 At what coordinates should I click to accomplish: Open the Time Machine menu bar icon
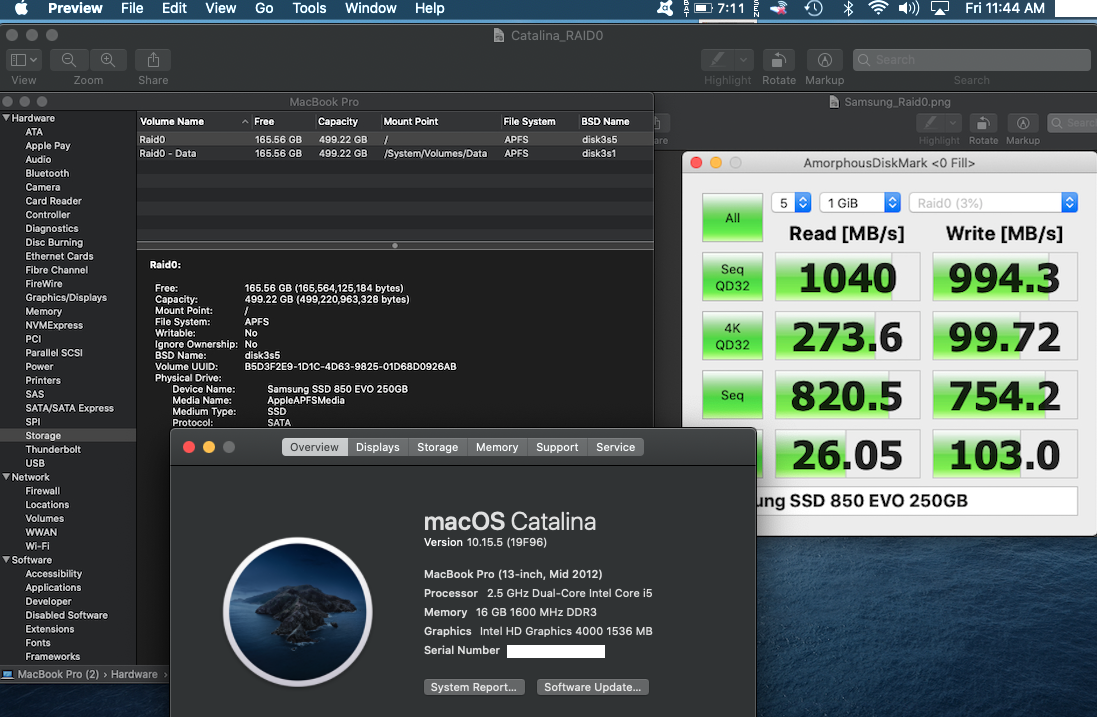(x=814, y=8)
